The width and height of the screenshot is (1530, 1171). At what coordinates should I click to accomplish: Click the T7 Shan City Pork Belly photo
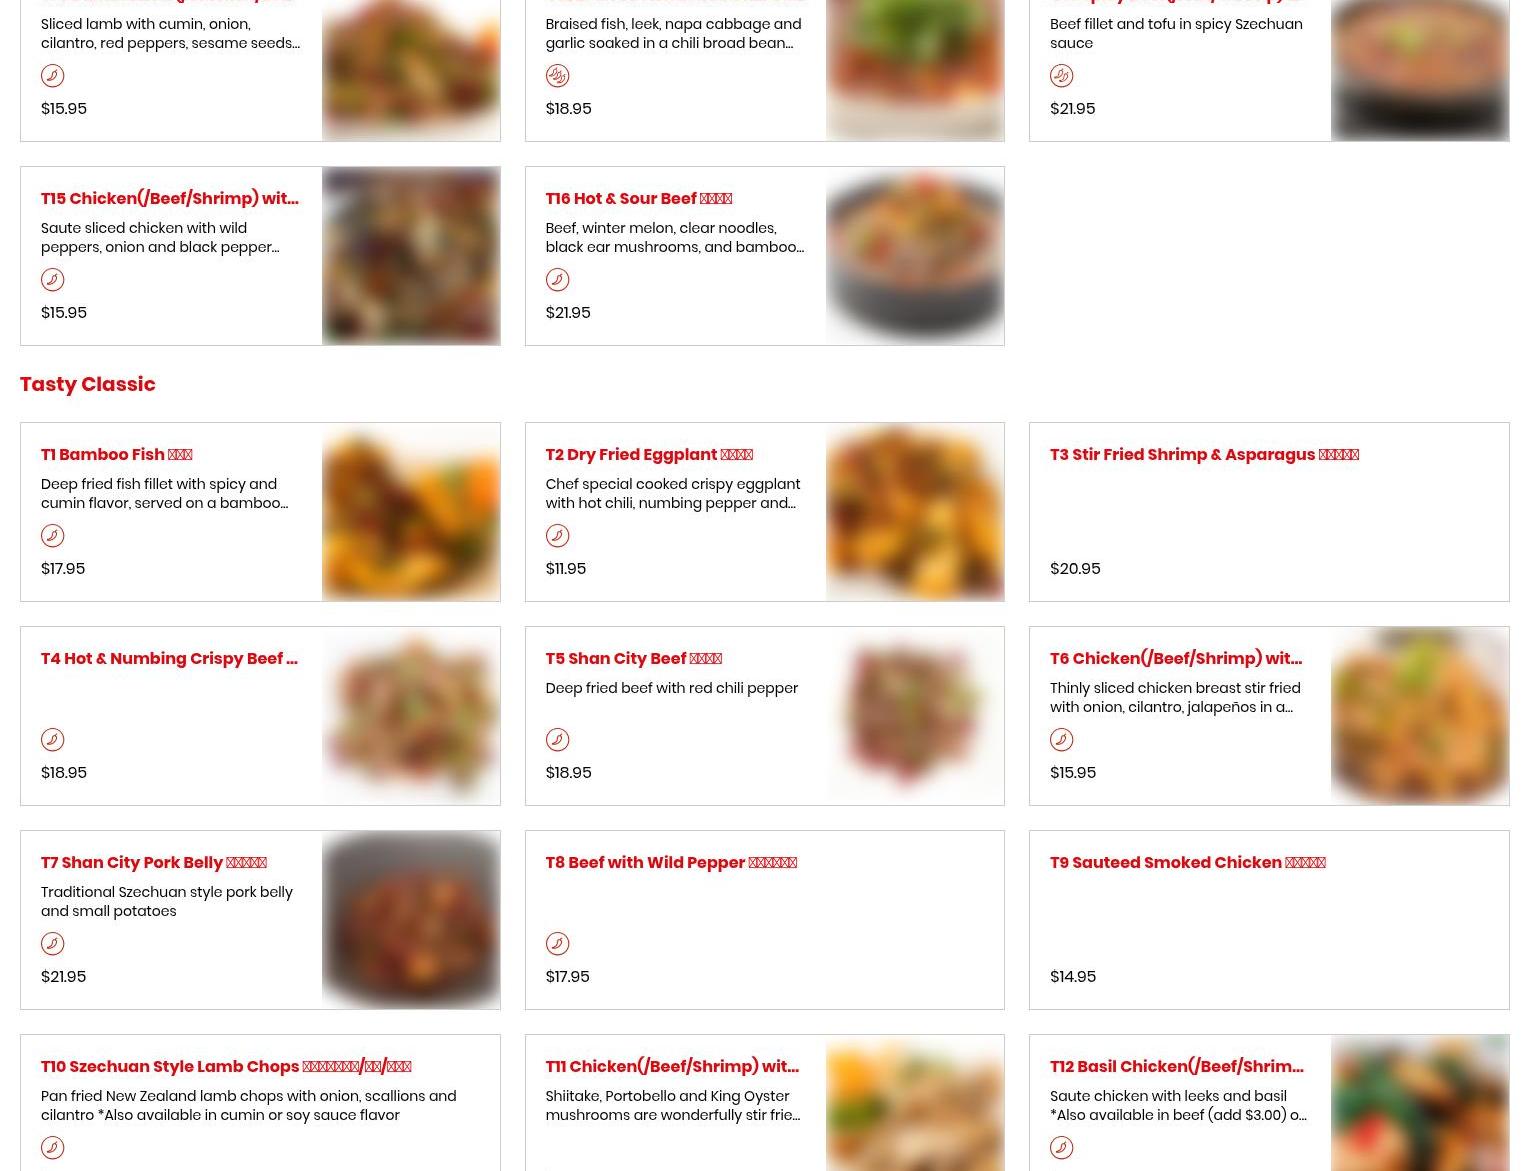tap(411, 920)
